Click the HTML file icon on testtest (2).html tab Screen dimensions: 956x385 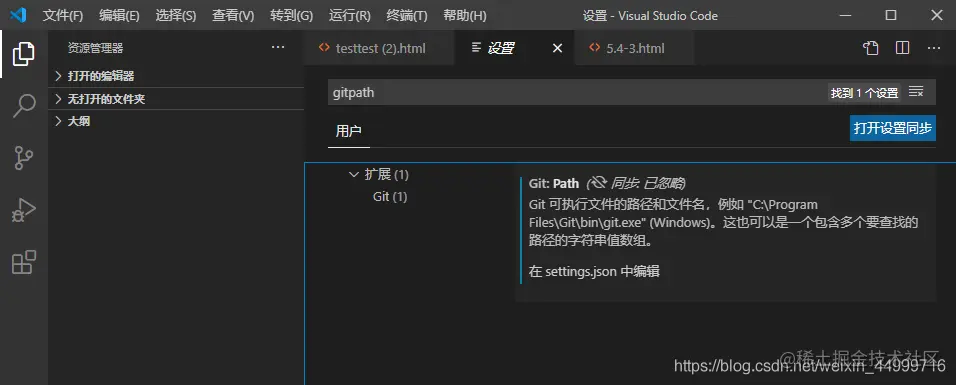[x=324, y=48]
